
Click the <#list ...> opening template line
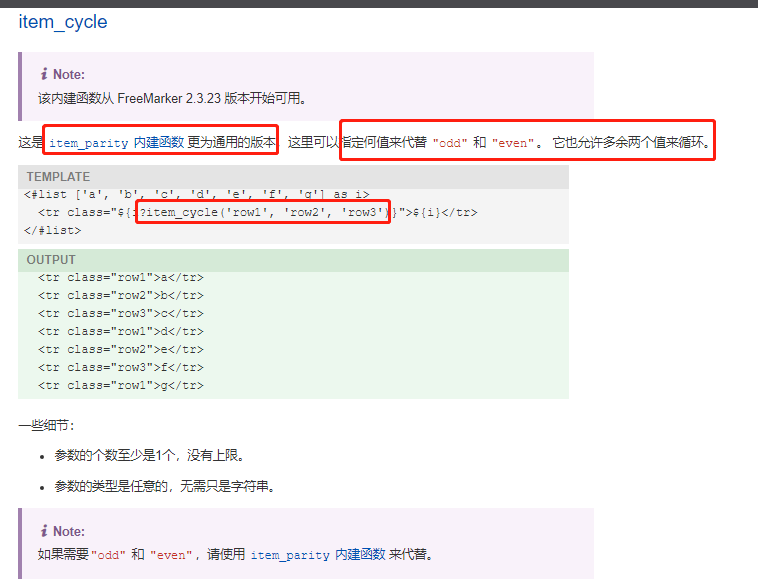[197, 194]
